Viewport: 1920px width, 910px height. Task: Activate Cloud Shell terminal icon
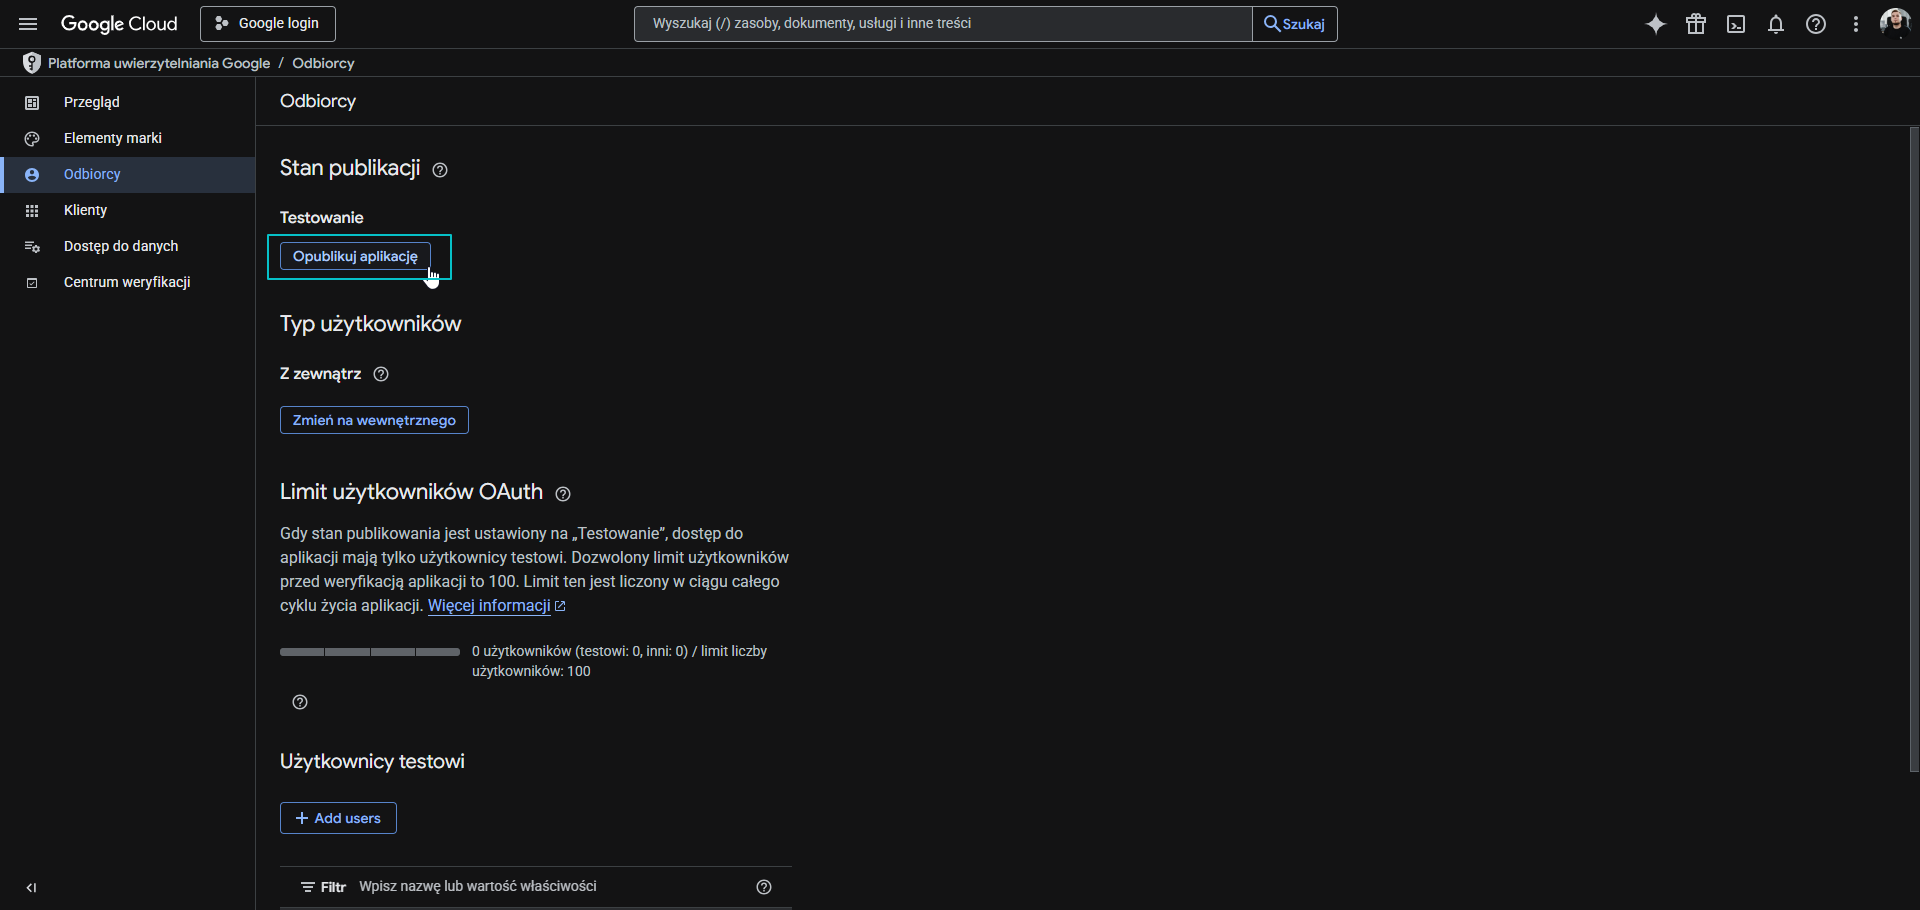pyautogui.click(x=1736, y=24)
